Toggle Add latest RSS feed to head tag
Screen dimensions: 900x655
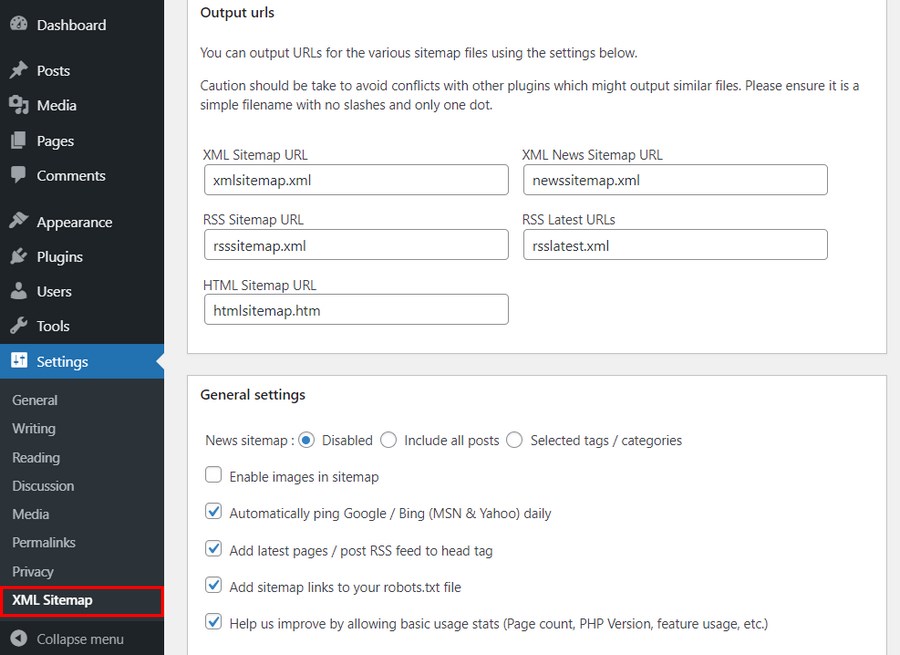click(214, 548)
